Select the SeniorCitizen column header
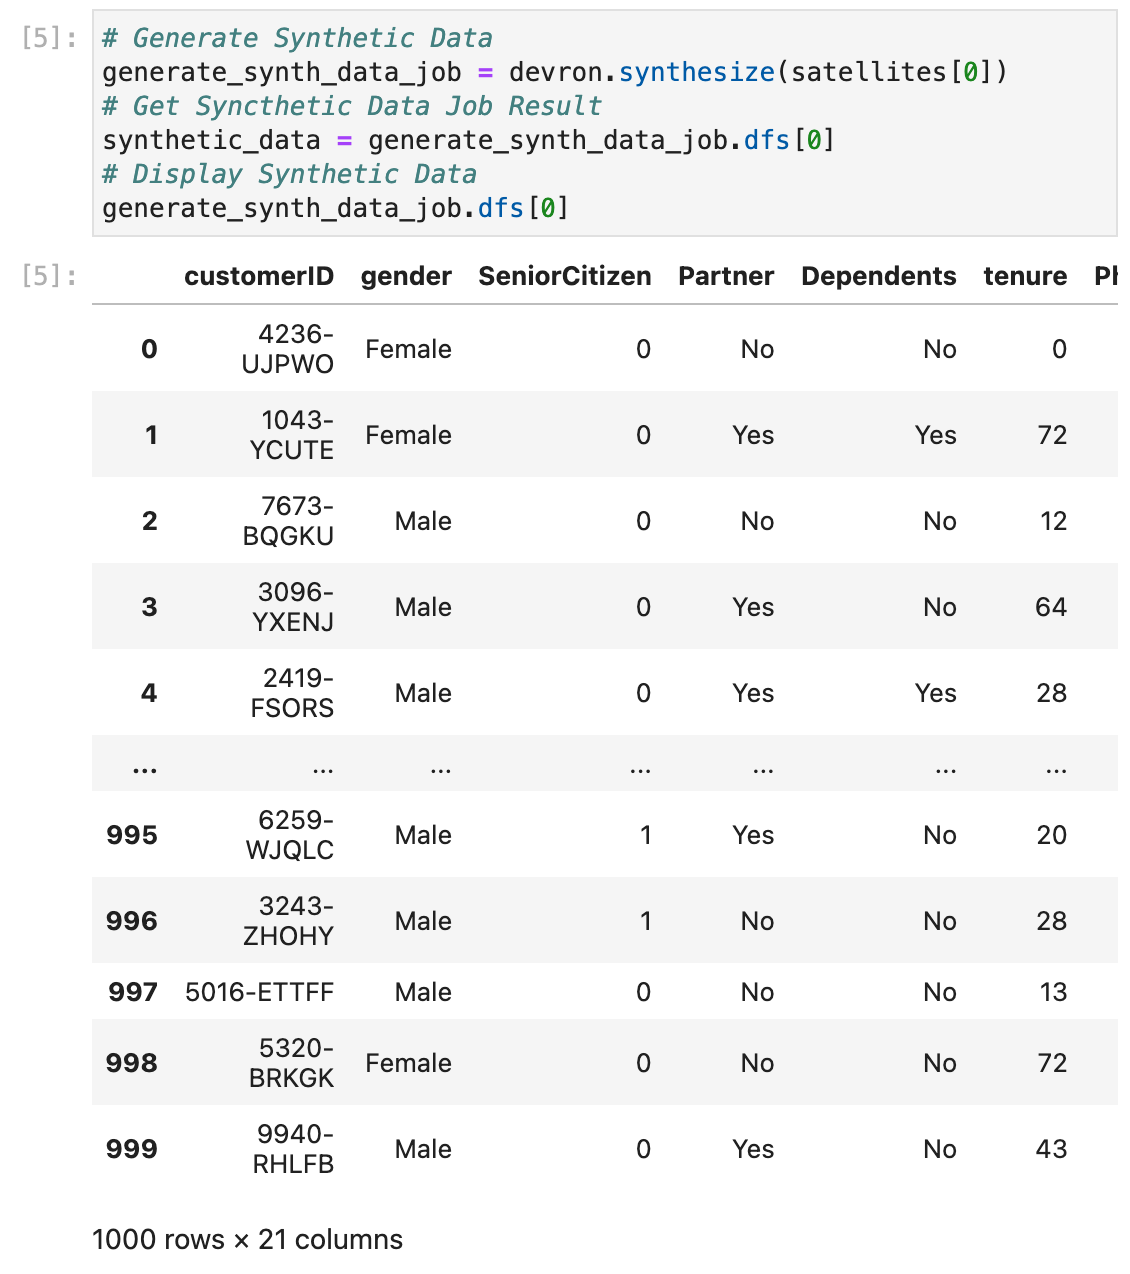The image size is (1130, 1274). (x=564, y=277)
